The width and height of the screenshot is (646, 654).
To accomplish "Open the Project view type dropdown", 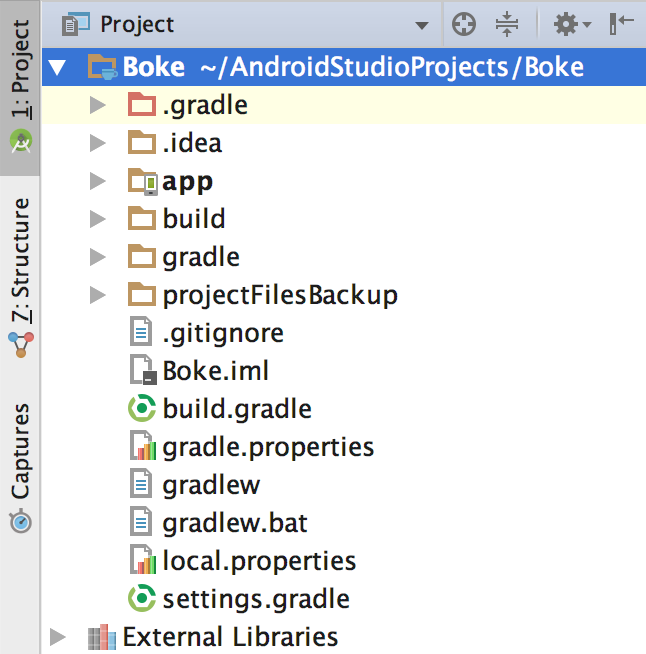I will pyautogui.click(x=422, y=25).
